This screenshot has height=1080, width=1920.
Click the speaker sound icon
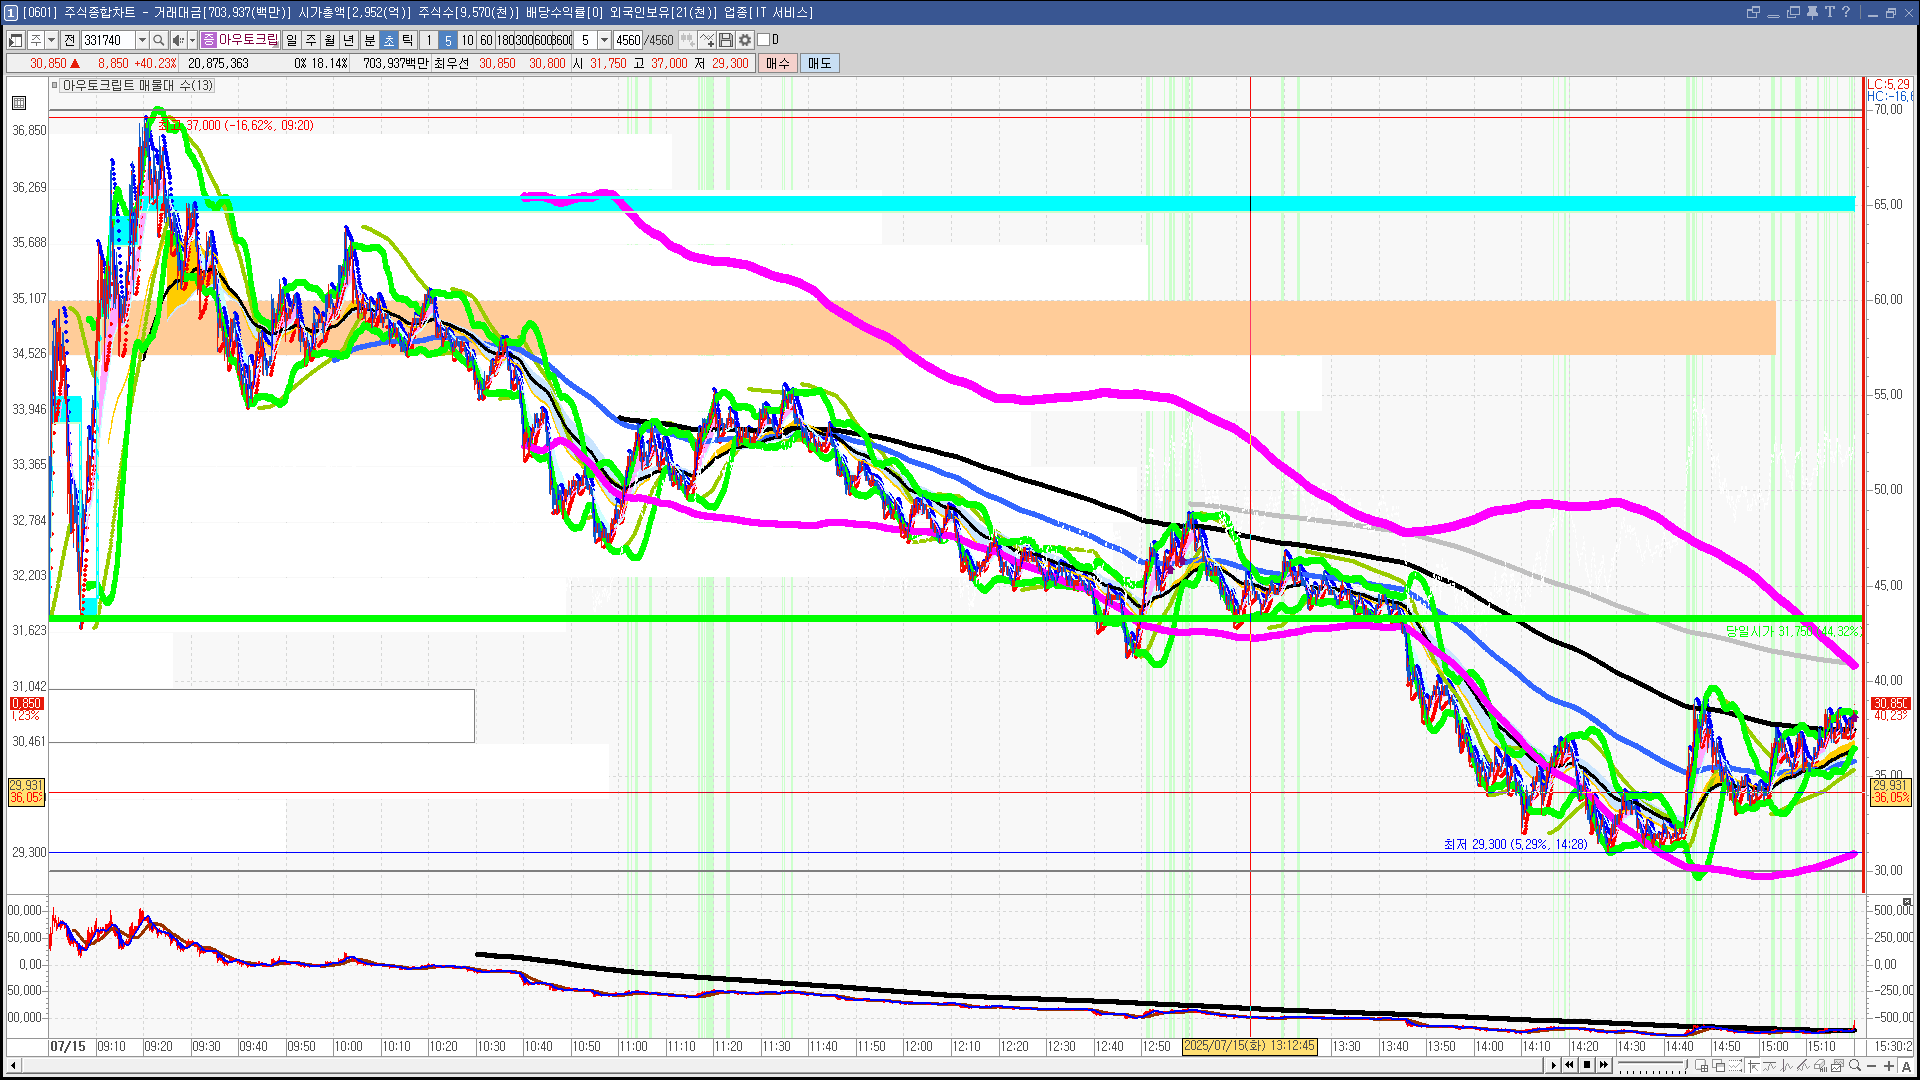pyautogui.click(x=177, y=40)
